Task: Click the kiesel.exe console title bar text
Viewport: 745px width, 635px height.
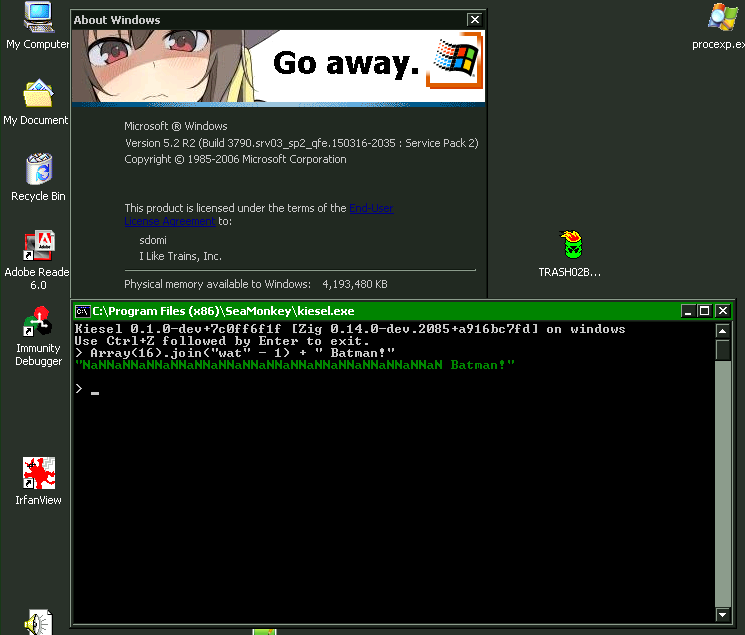Action: click(223, 311)
